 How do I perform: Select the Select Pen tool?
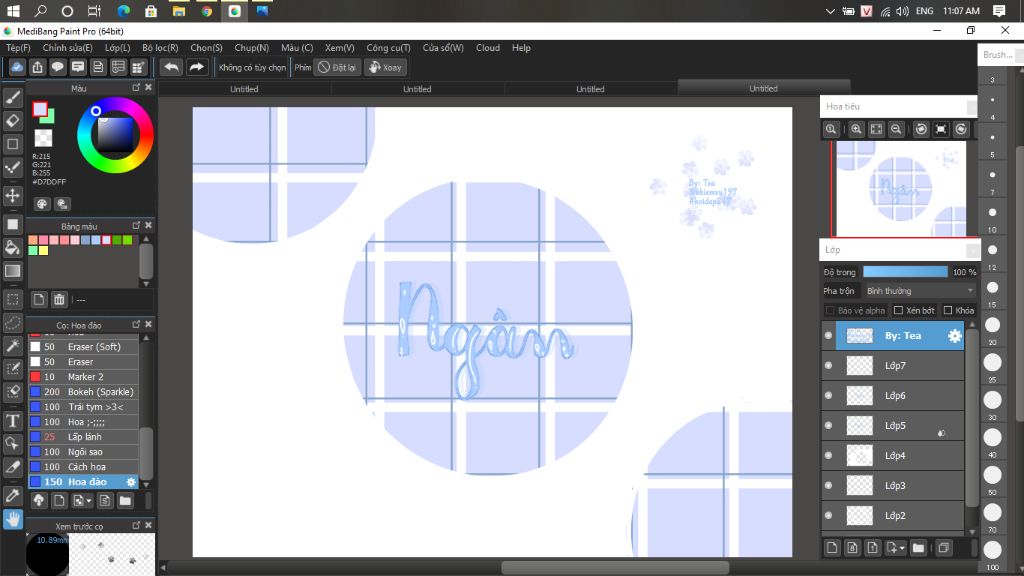[x=12, y=368]
